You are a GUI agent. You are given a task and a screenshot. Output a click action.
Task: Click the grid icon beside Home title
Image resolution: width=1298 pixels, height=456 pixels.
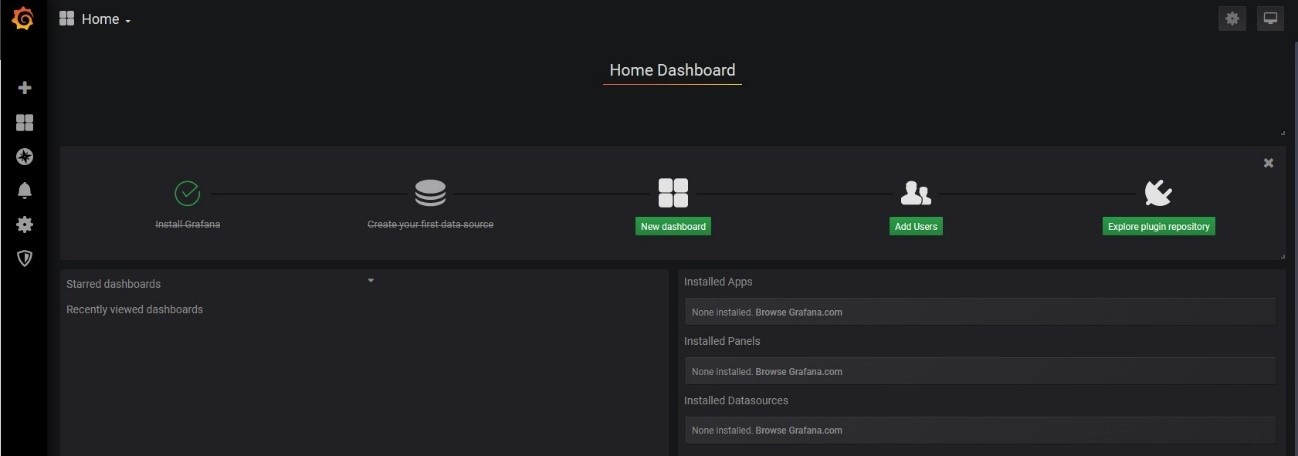(67, 19)
